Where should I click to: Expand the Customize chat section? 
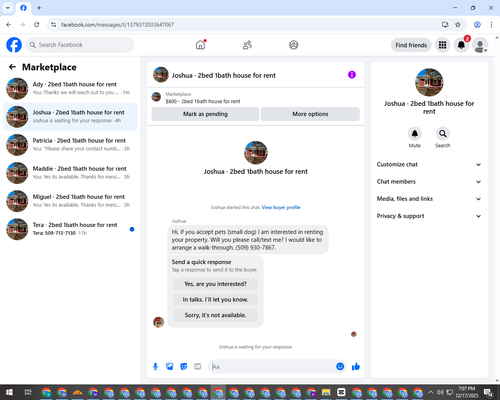click(x=429, y=164)
